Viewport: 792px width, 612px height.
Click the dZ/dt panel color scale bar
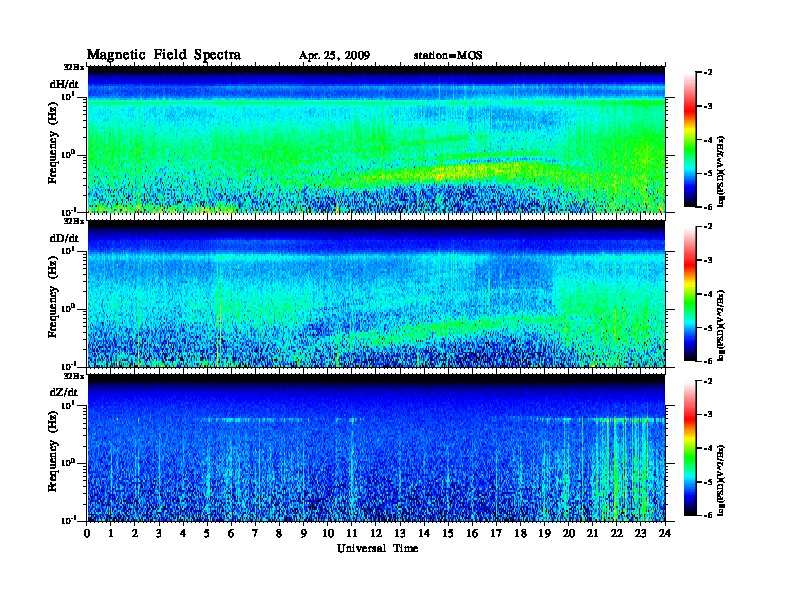coord(690,448)
